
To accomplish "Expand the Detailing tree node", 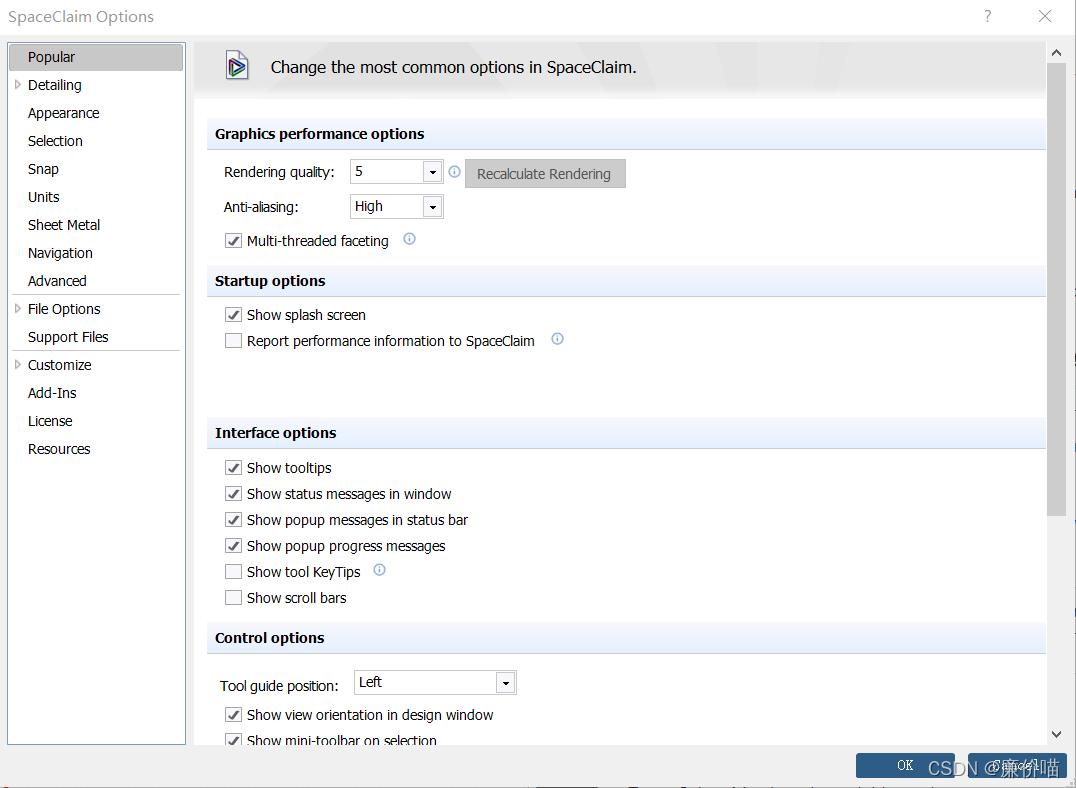I will [x=18, y=84].
